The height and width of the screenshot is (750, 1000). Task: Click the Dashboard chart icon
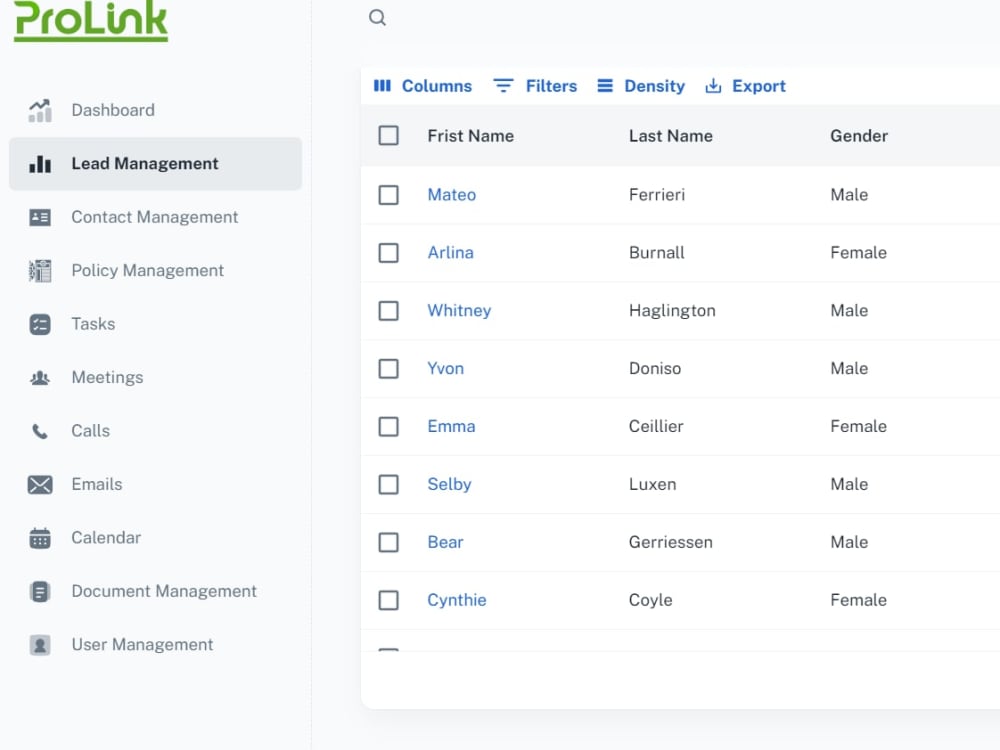tap(40, 110)
